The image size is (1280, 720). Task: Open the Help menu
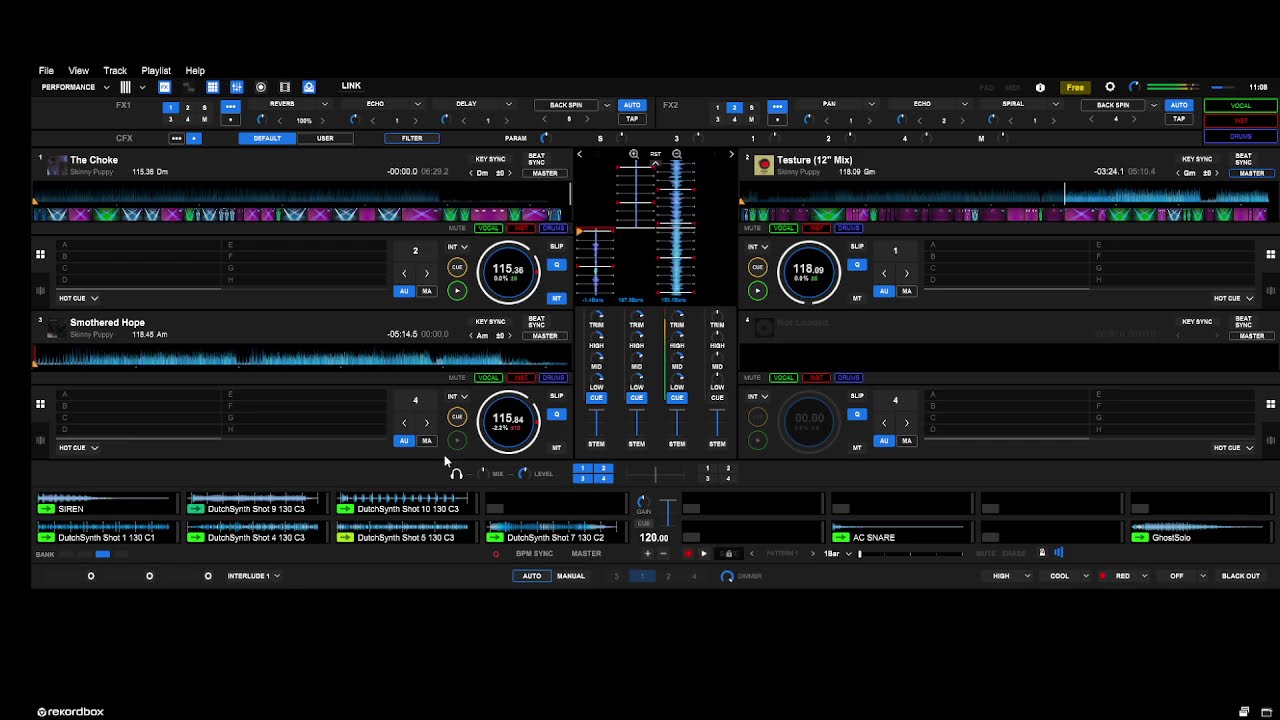coord(195,71)
